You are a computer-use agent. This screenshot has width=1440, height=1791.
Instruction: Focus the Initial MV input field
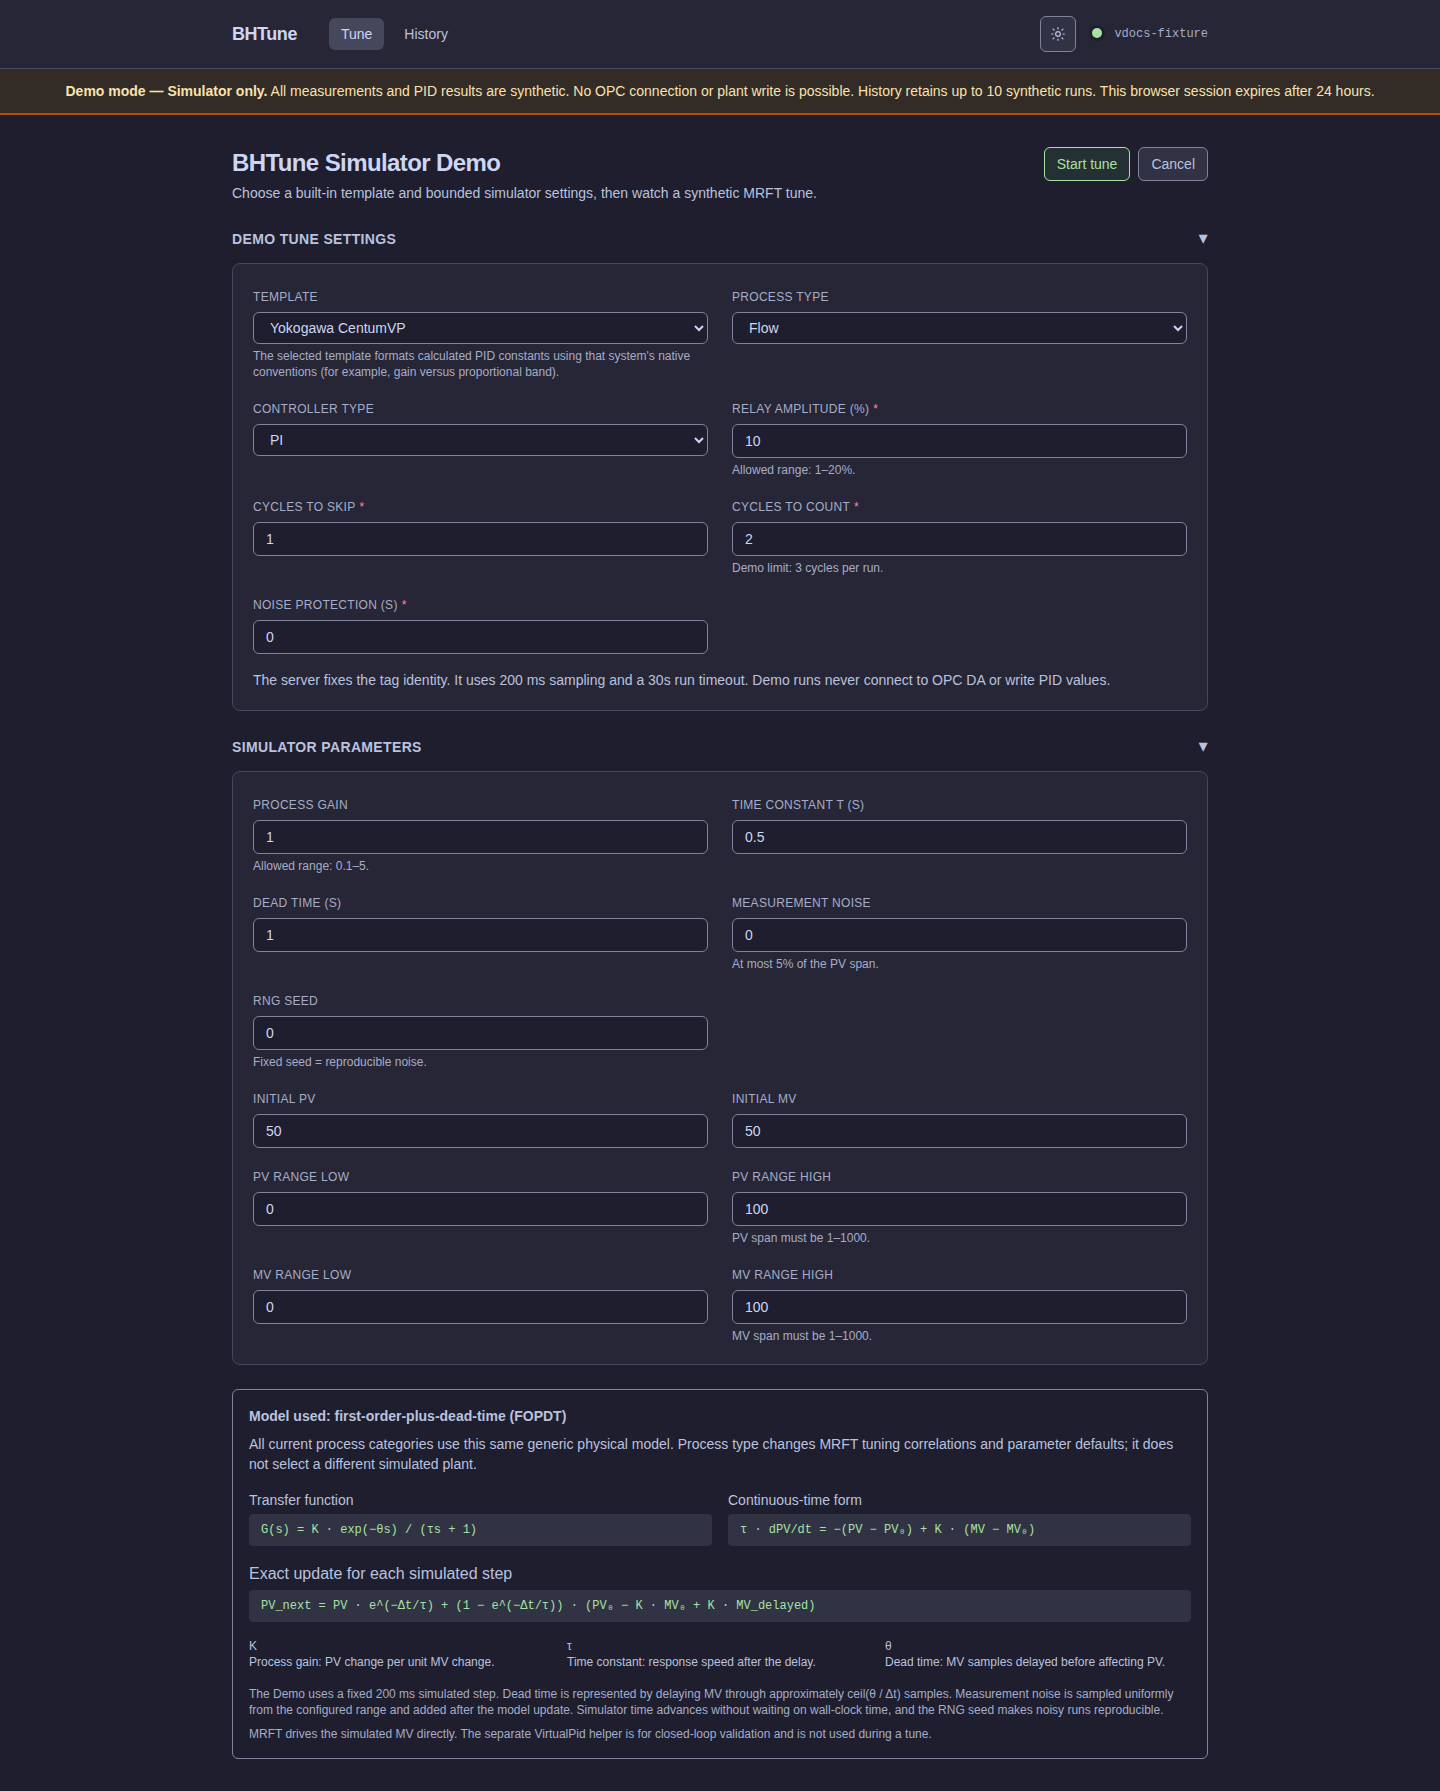pos(959,1131)
